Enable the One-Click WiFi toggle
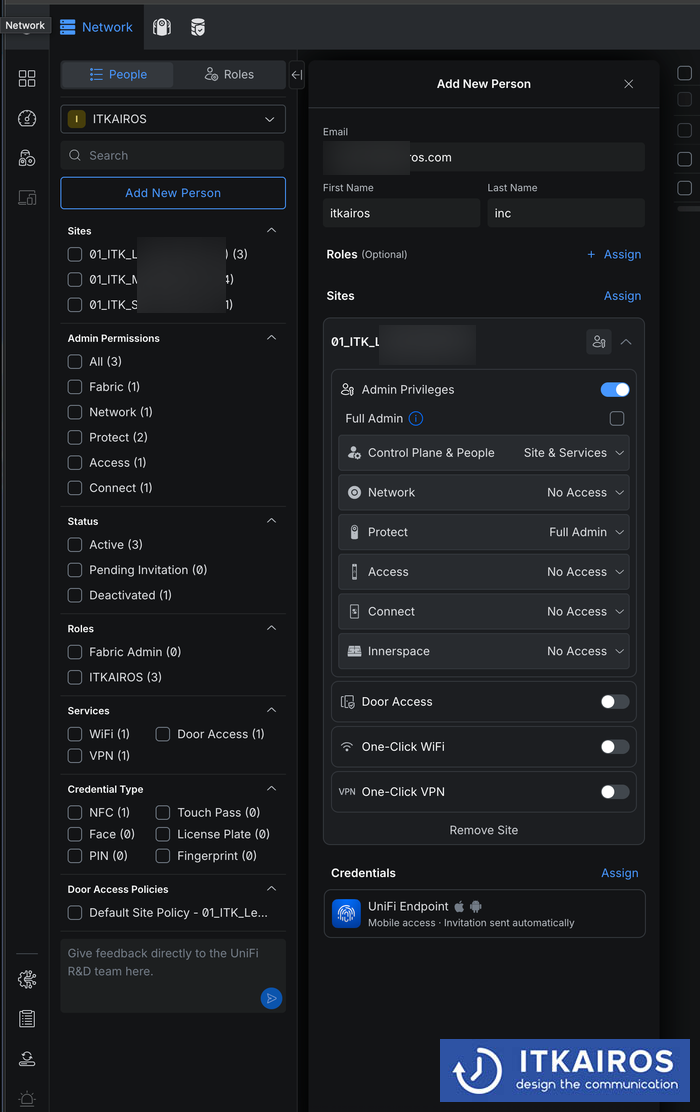This screenshot has width=700, height=1112. tap(615, 747)
